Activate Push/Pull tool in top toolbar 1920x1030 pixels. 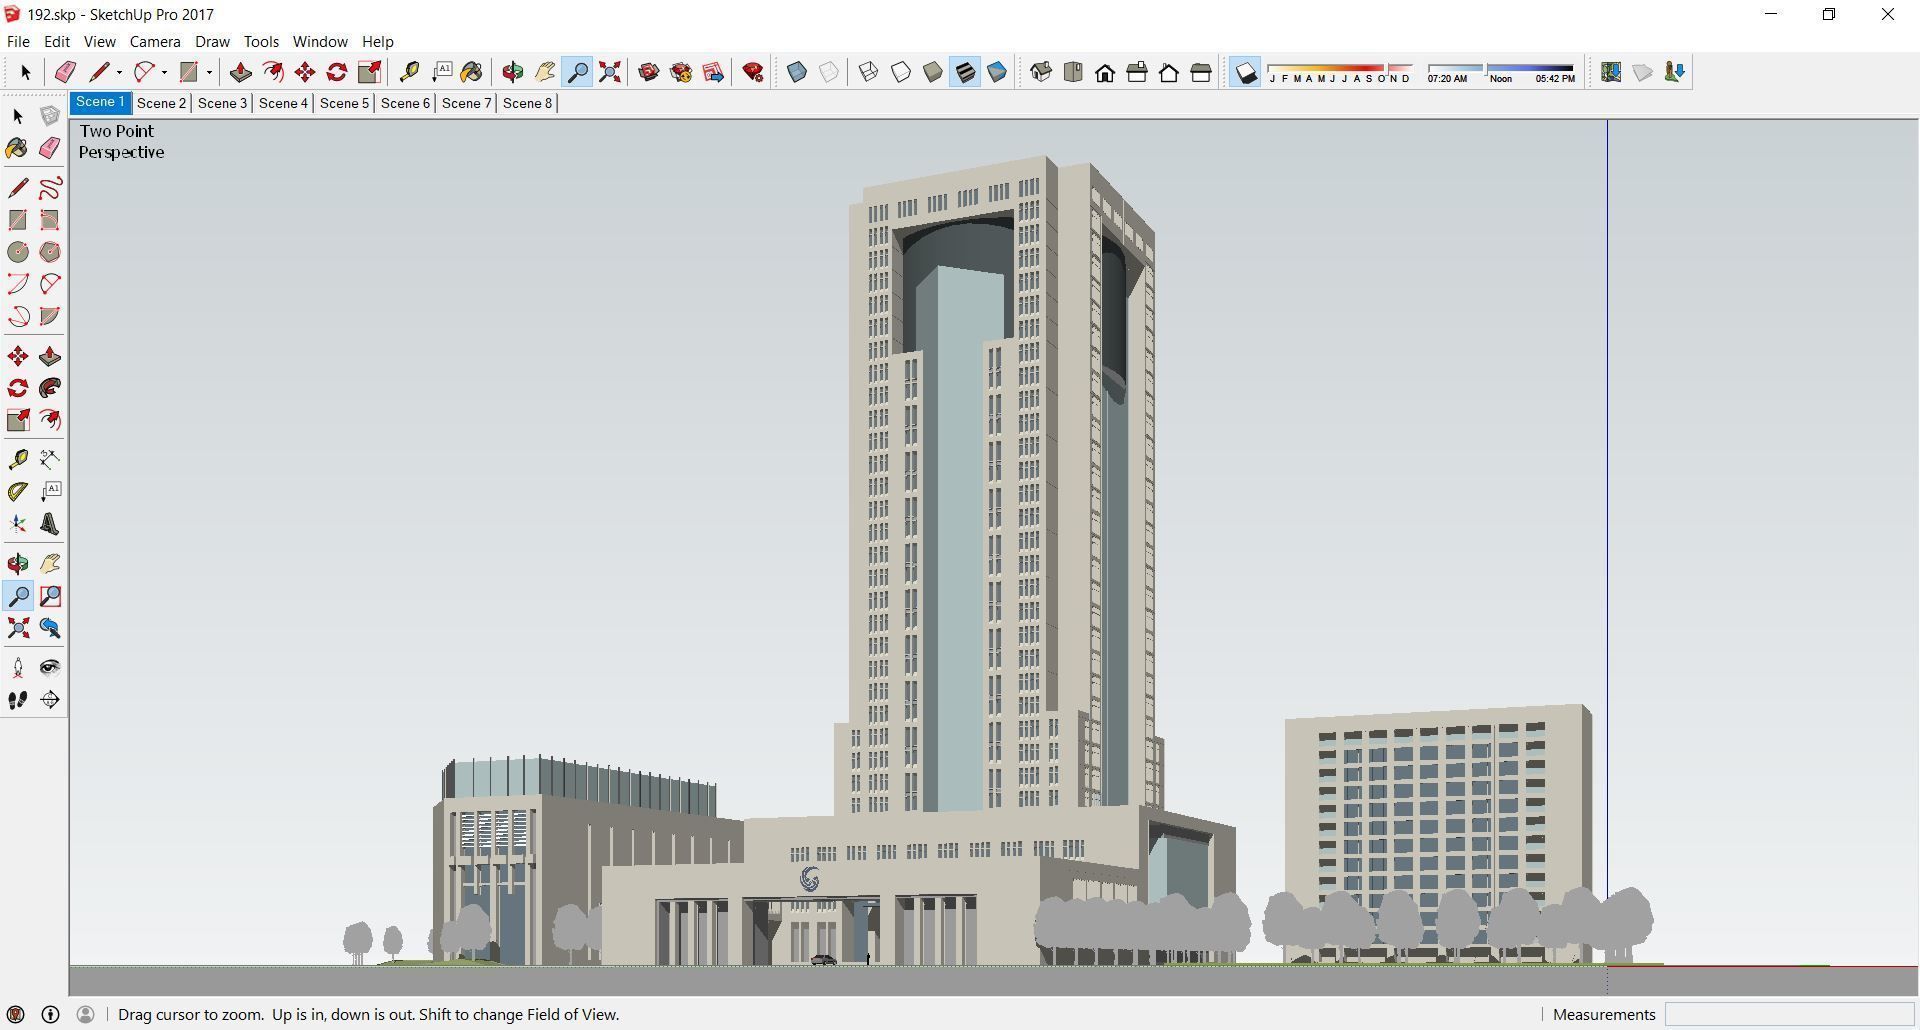pos(240,72)
